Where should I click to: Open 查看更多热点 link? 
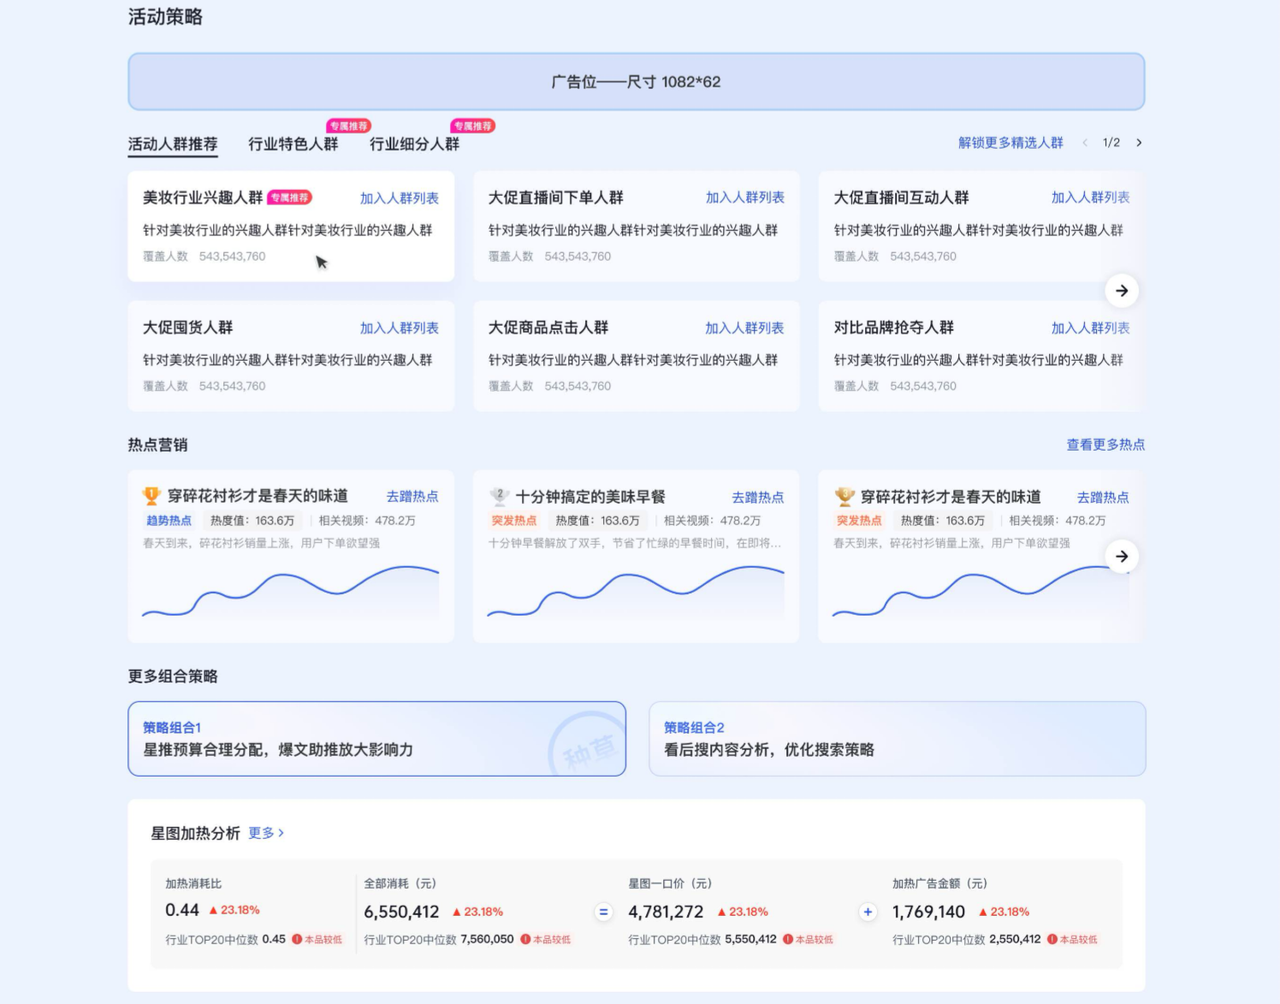[1105, 445]
